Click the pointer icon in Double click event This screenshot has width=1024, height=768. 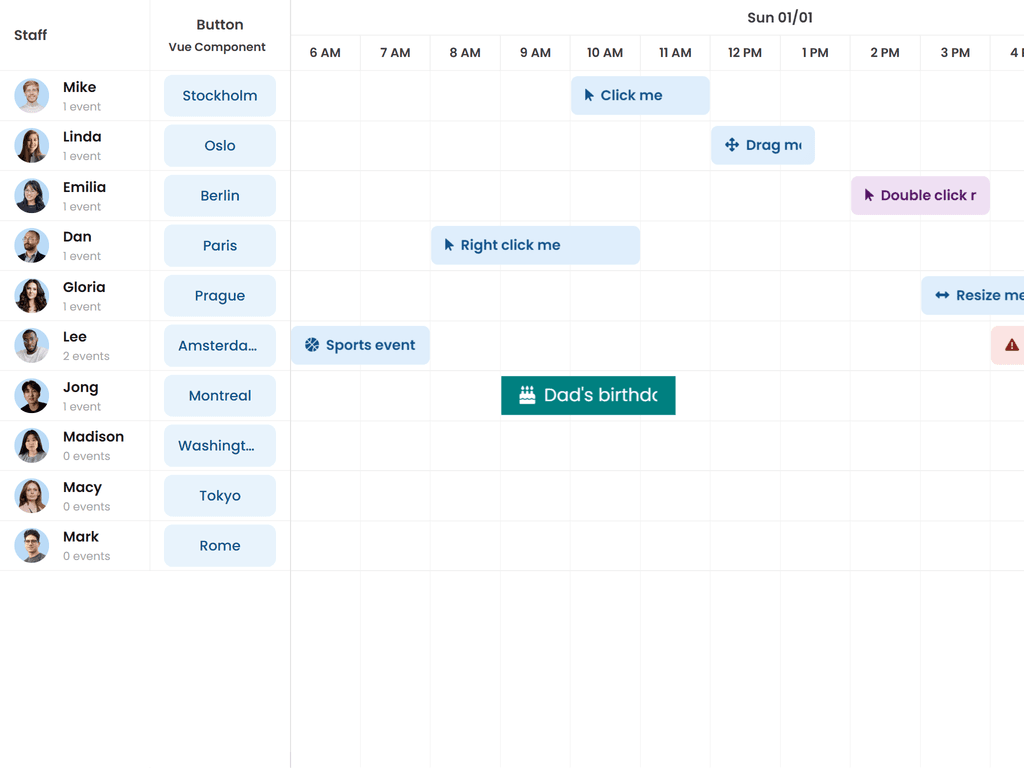coord(869,196)
